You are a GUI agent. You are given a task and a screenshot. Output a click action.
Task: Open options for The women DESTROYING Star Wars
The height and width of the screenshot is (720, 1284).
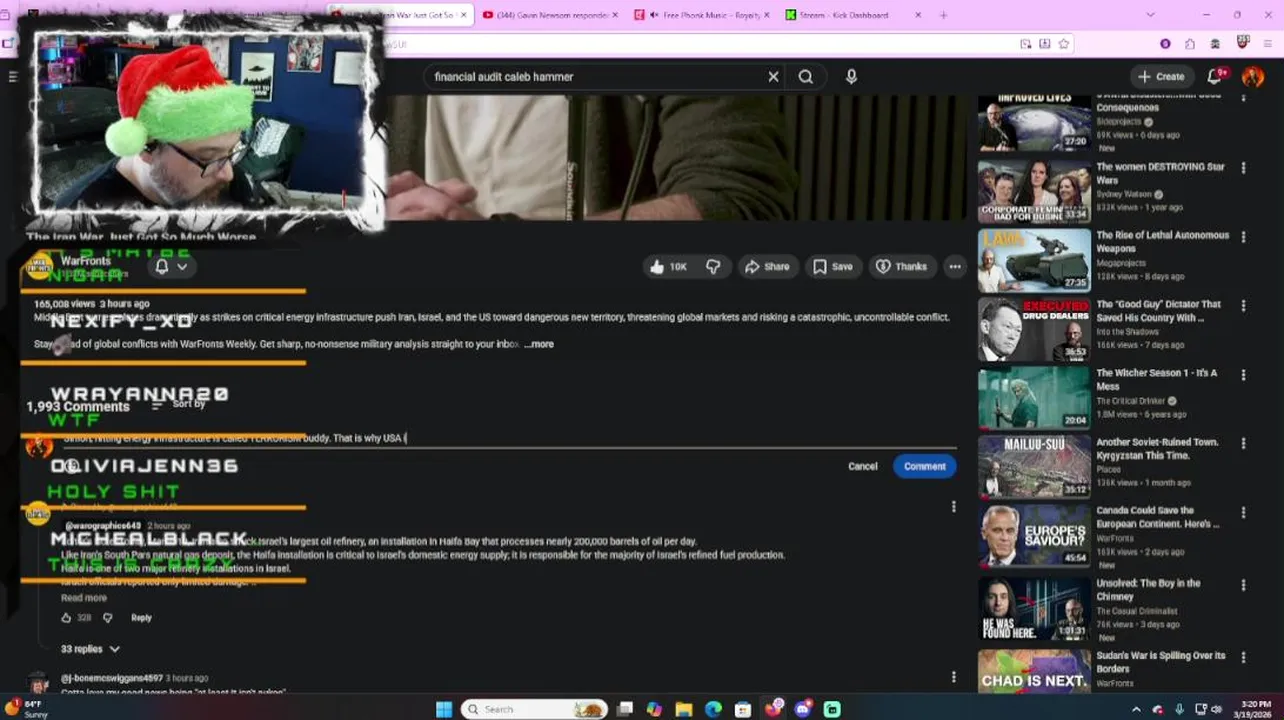[x=1243, y=168]
